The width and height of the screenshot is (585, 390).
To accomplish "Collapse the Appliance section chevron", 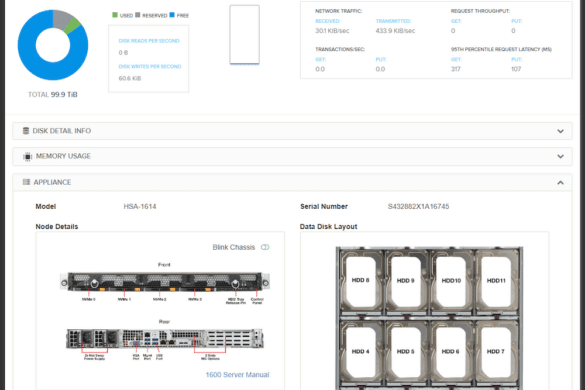I will 560,182.
